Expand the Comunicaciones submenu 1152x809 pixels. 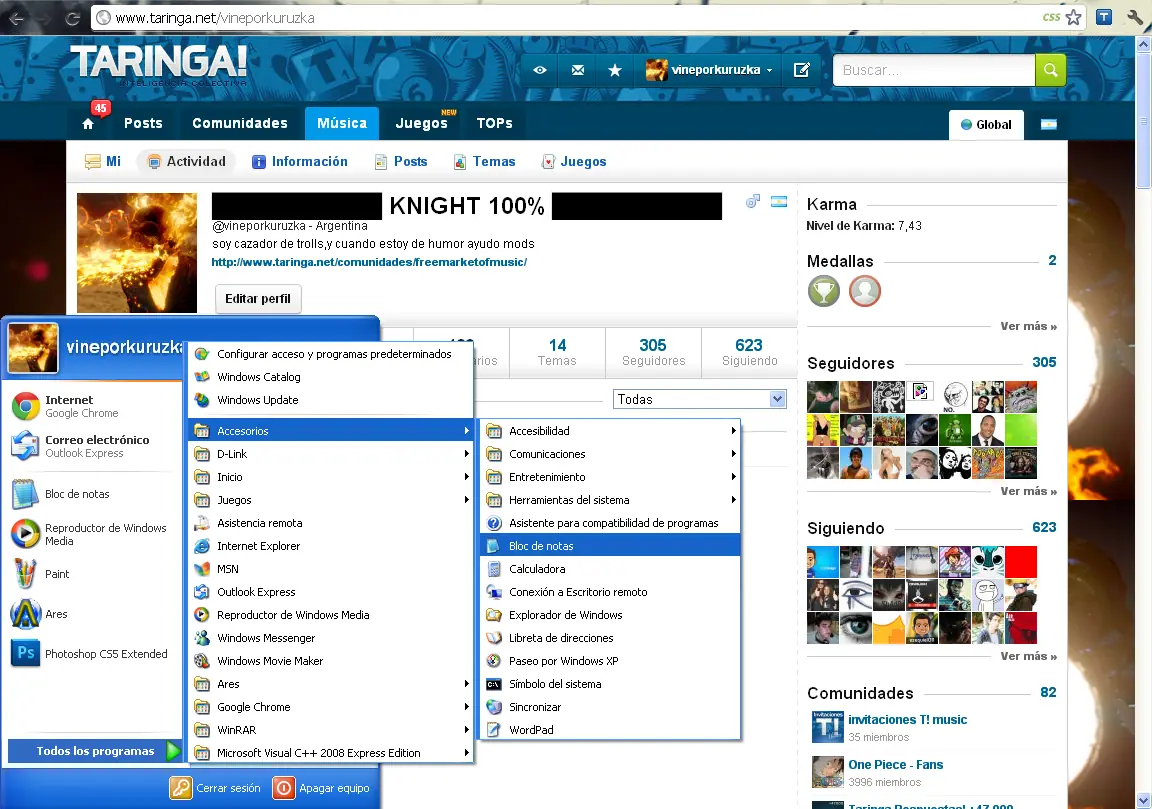[x=610, y=454]
